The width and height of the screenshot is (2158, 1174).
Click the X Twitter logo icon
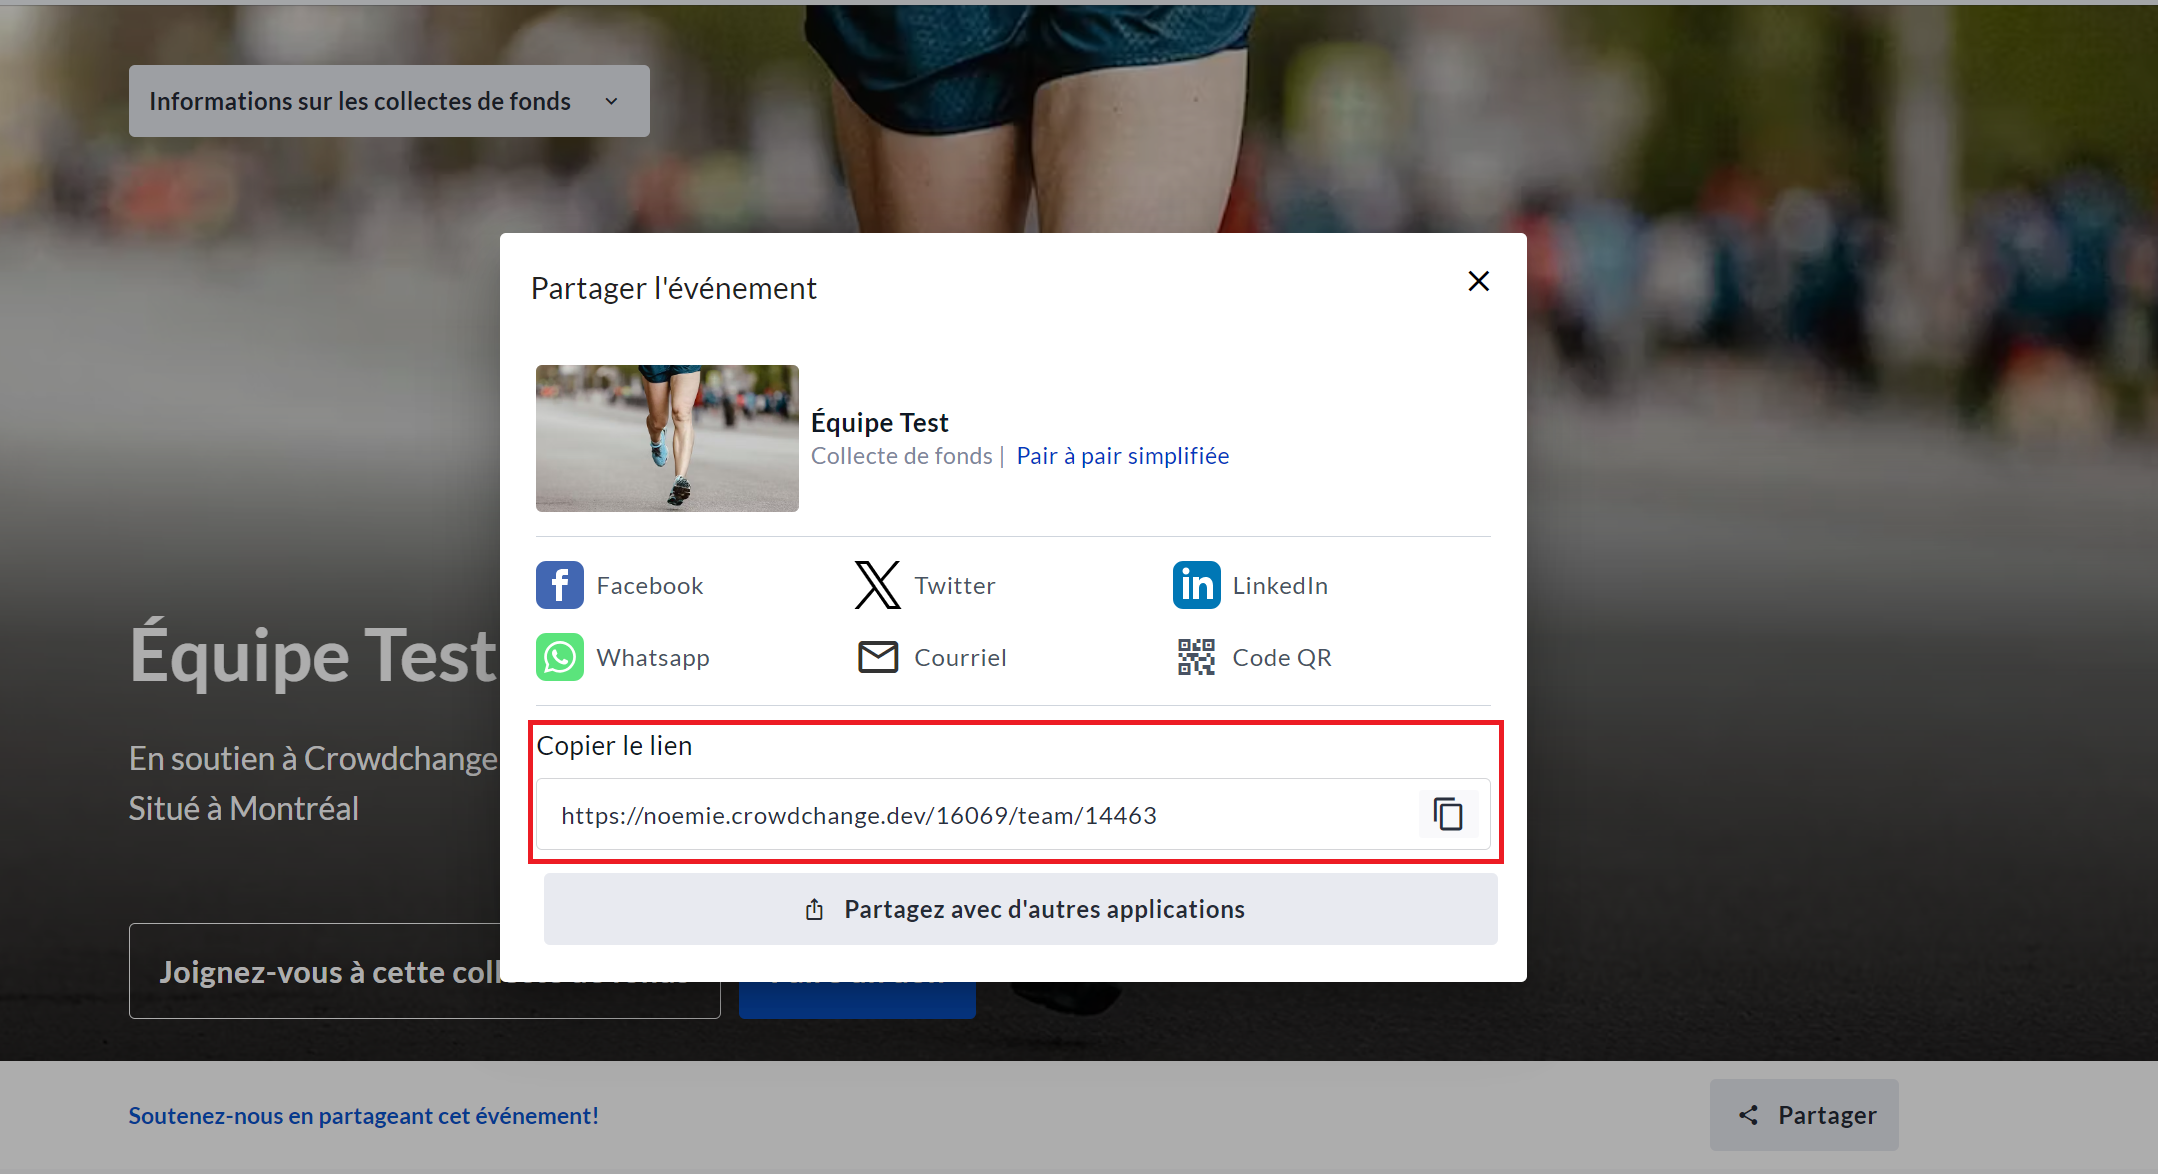click(x=877, y=585)
